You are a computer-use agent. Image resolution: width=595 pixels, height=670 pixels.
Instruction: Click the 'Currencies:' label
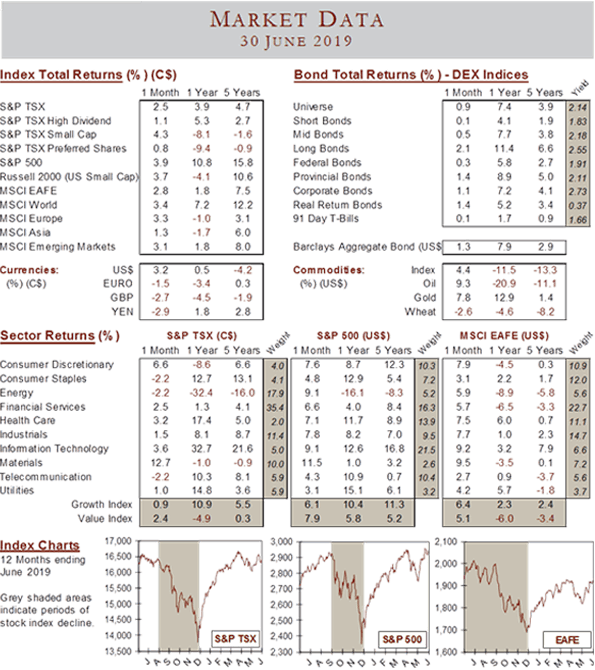point(29,270)
